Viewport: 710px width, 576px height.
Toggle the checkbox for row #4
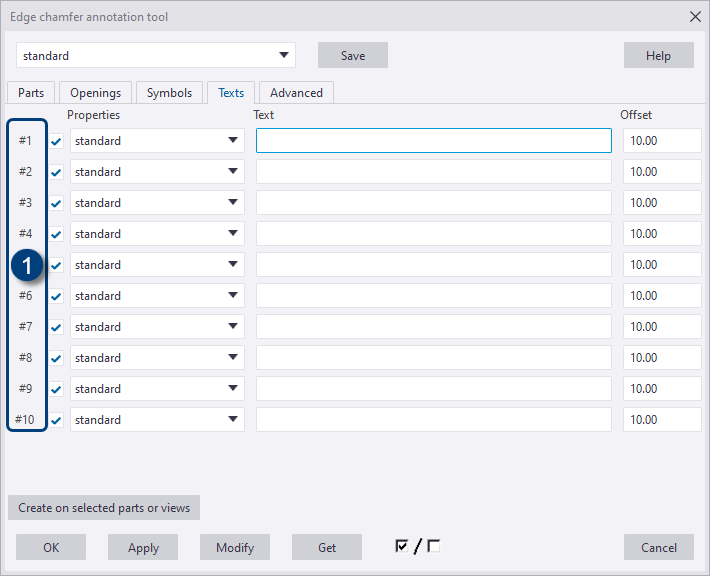pyautogui.click(x=56, y=234)
